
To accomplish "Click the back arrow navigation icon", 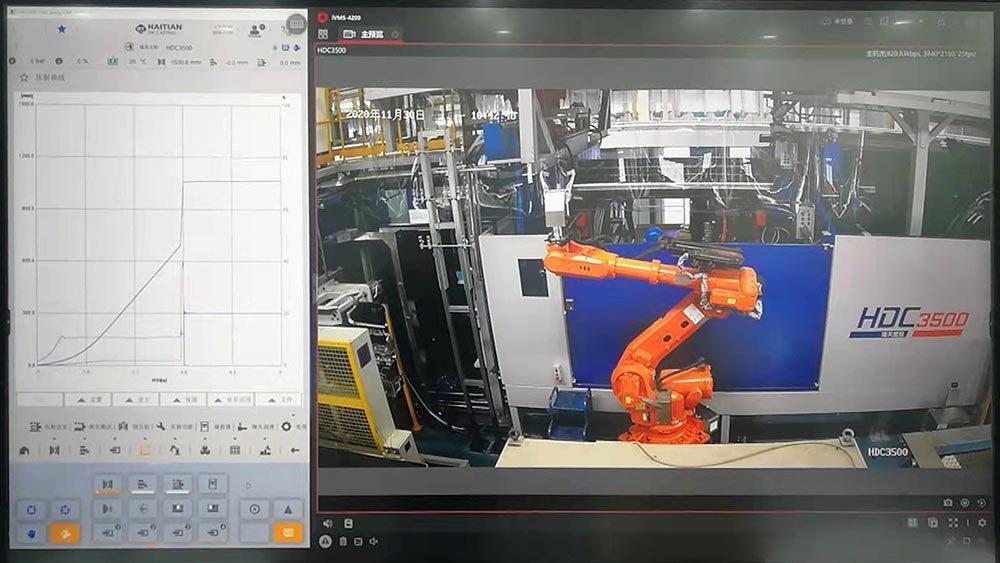I will pos(294,450).
